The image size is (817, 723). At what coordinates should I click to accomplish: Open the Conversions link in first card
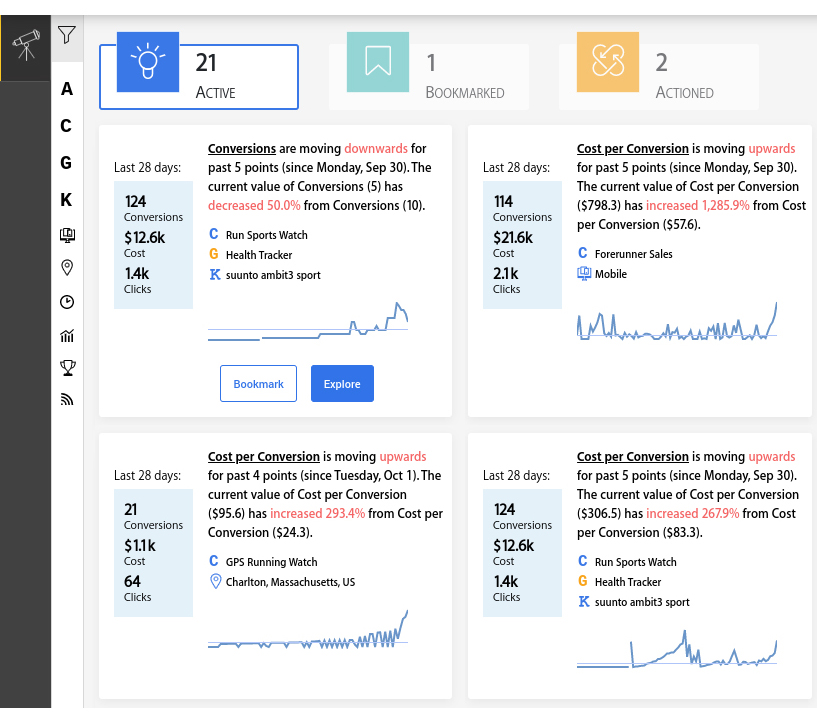coord(242,148)
